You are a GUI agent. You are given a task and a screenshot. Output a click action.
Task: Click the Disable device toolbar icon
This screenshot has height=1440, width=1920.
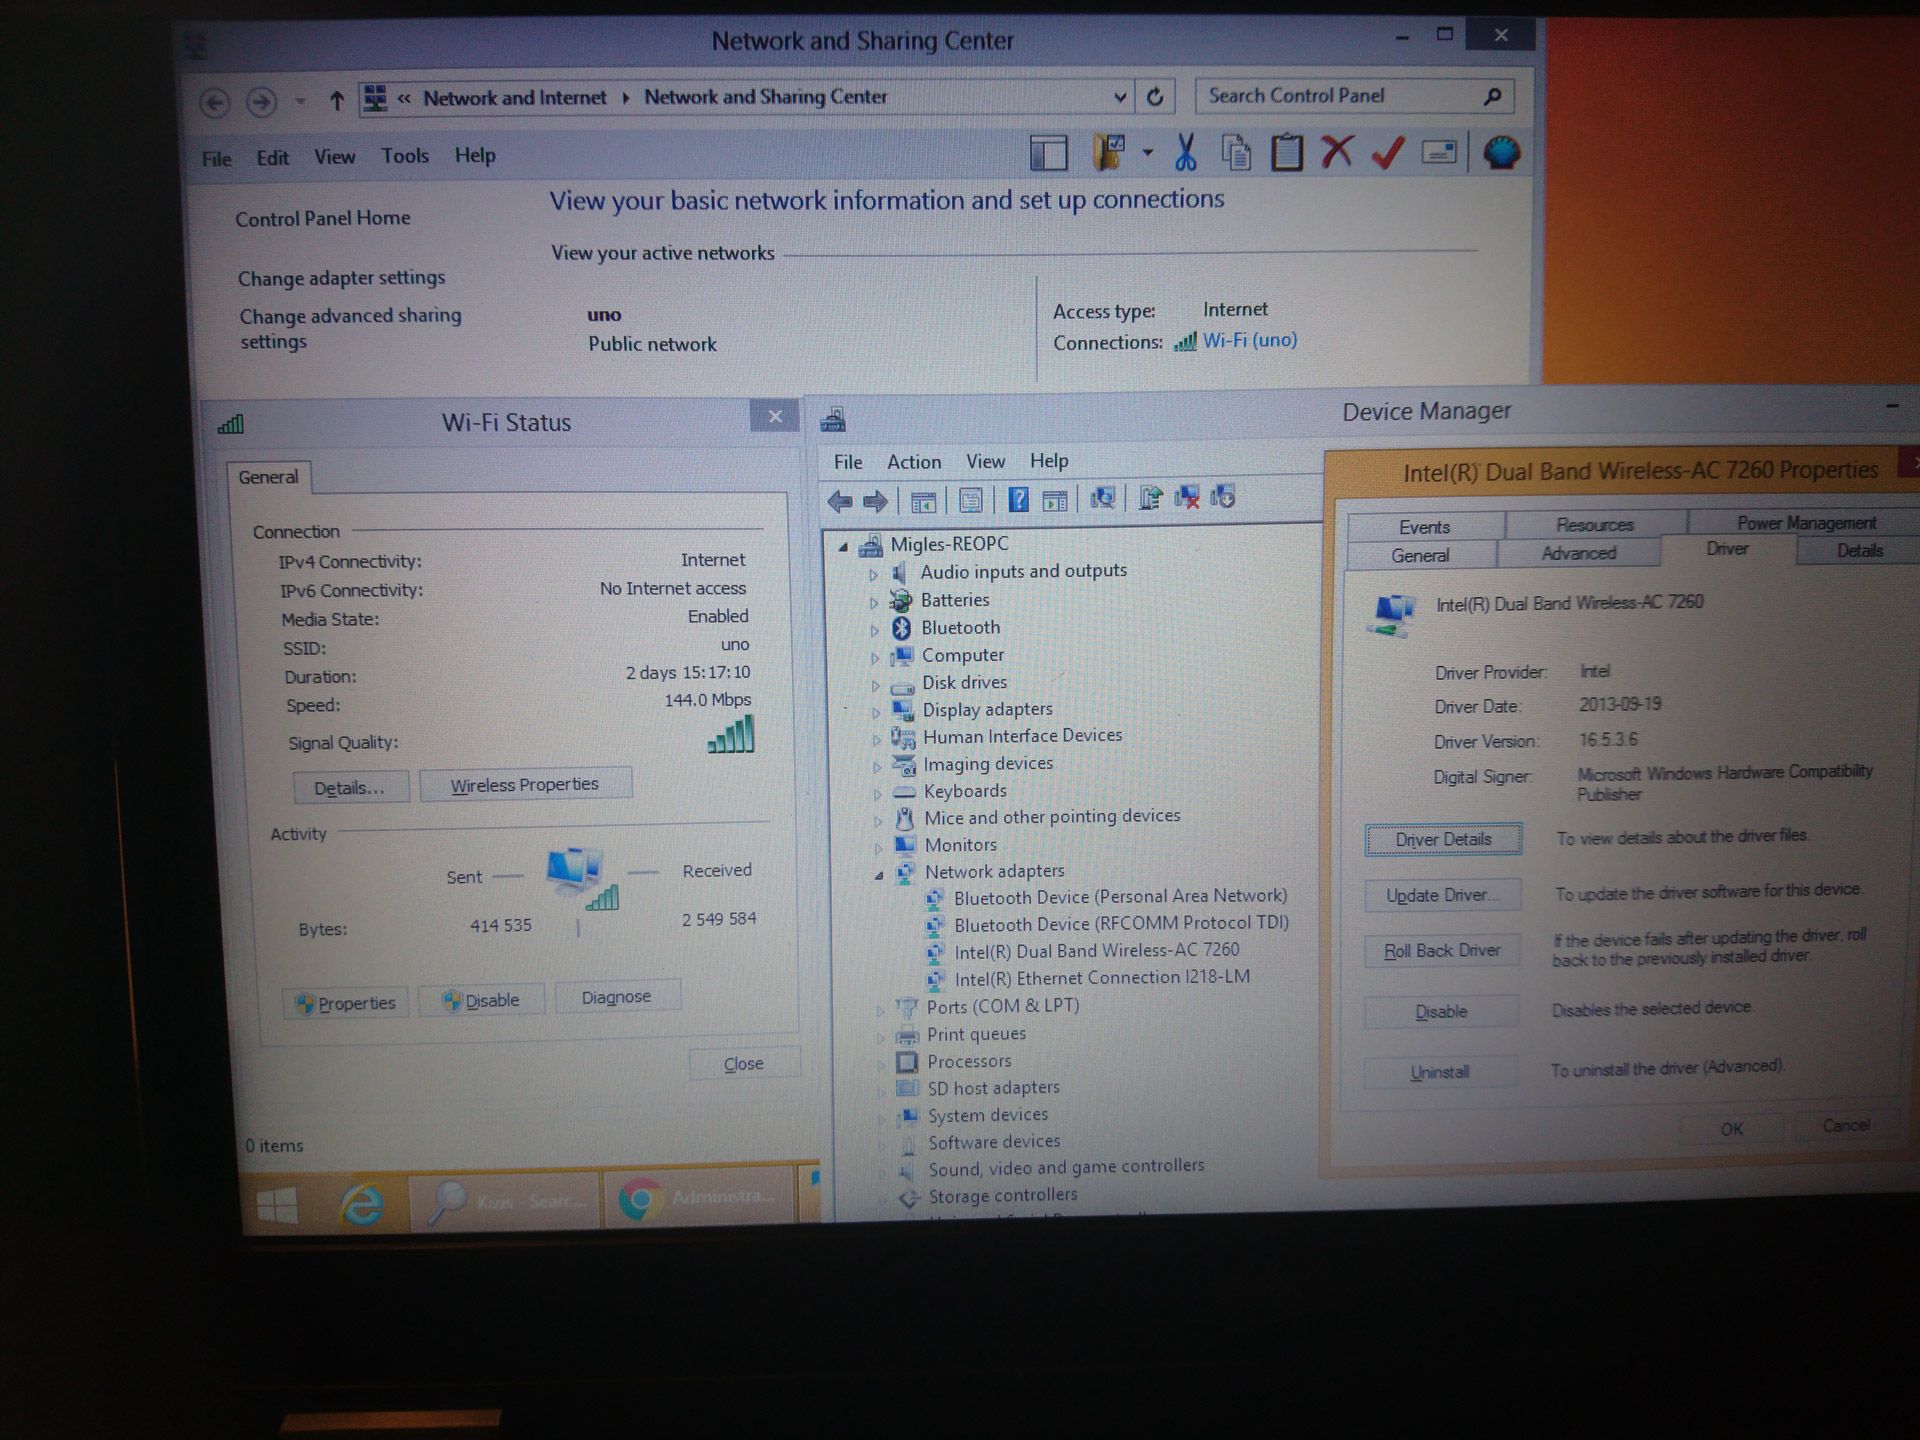pyautogui.click(x=1223, y=496)
